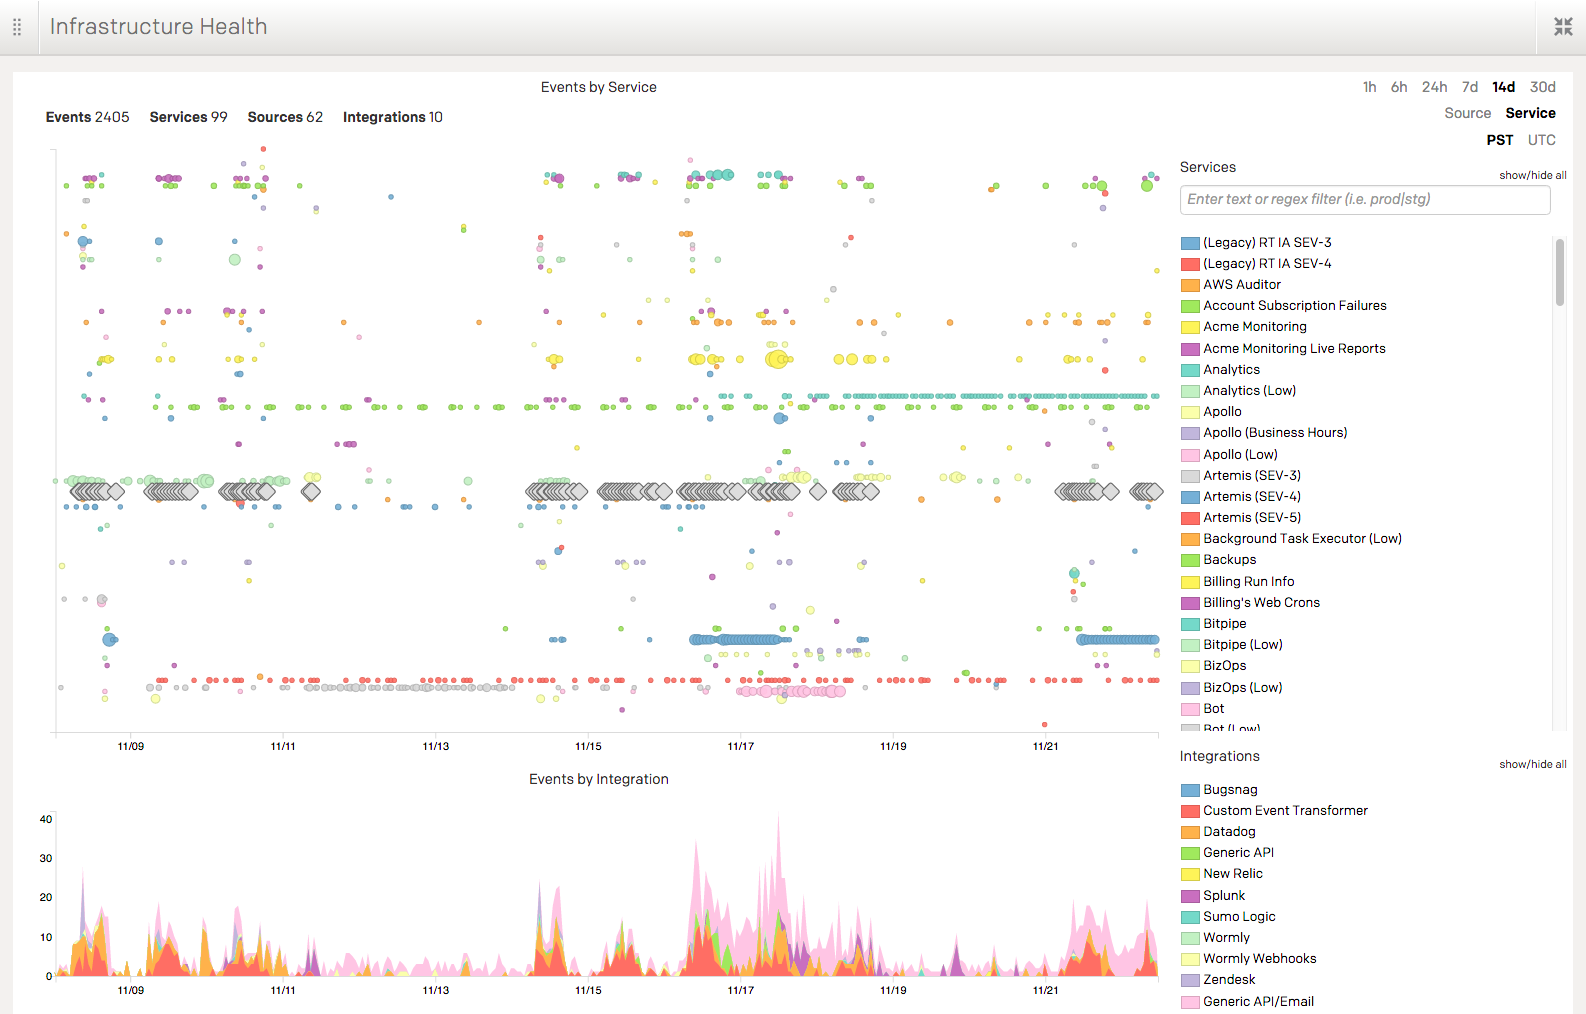This screenshot has width=1586, height=1014.
Task: Click show/hide all for Services
Action: pos(1532,175)
